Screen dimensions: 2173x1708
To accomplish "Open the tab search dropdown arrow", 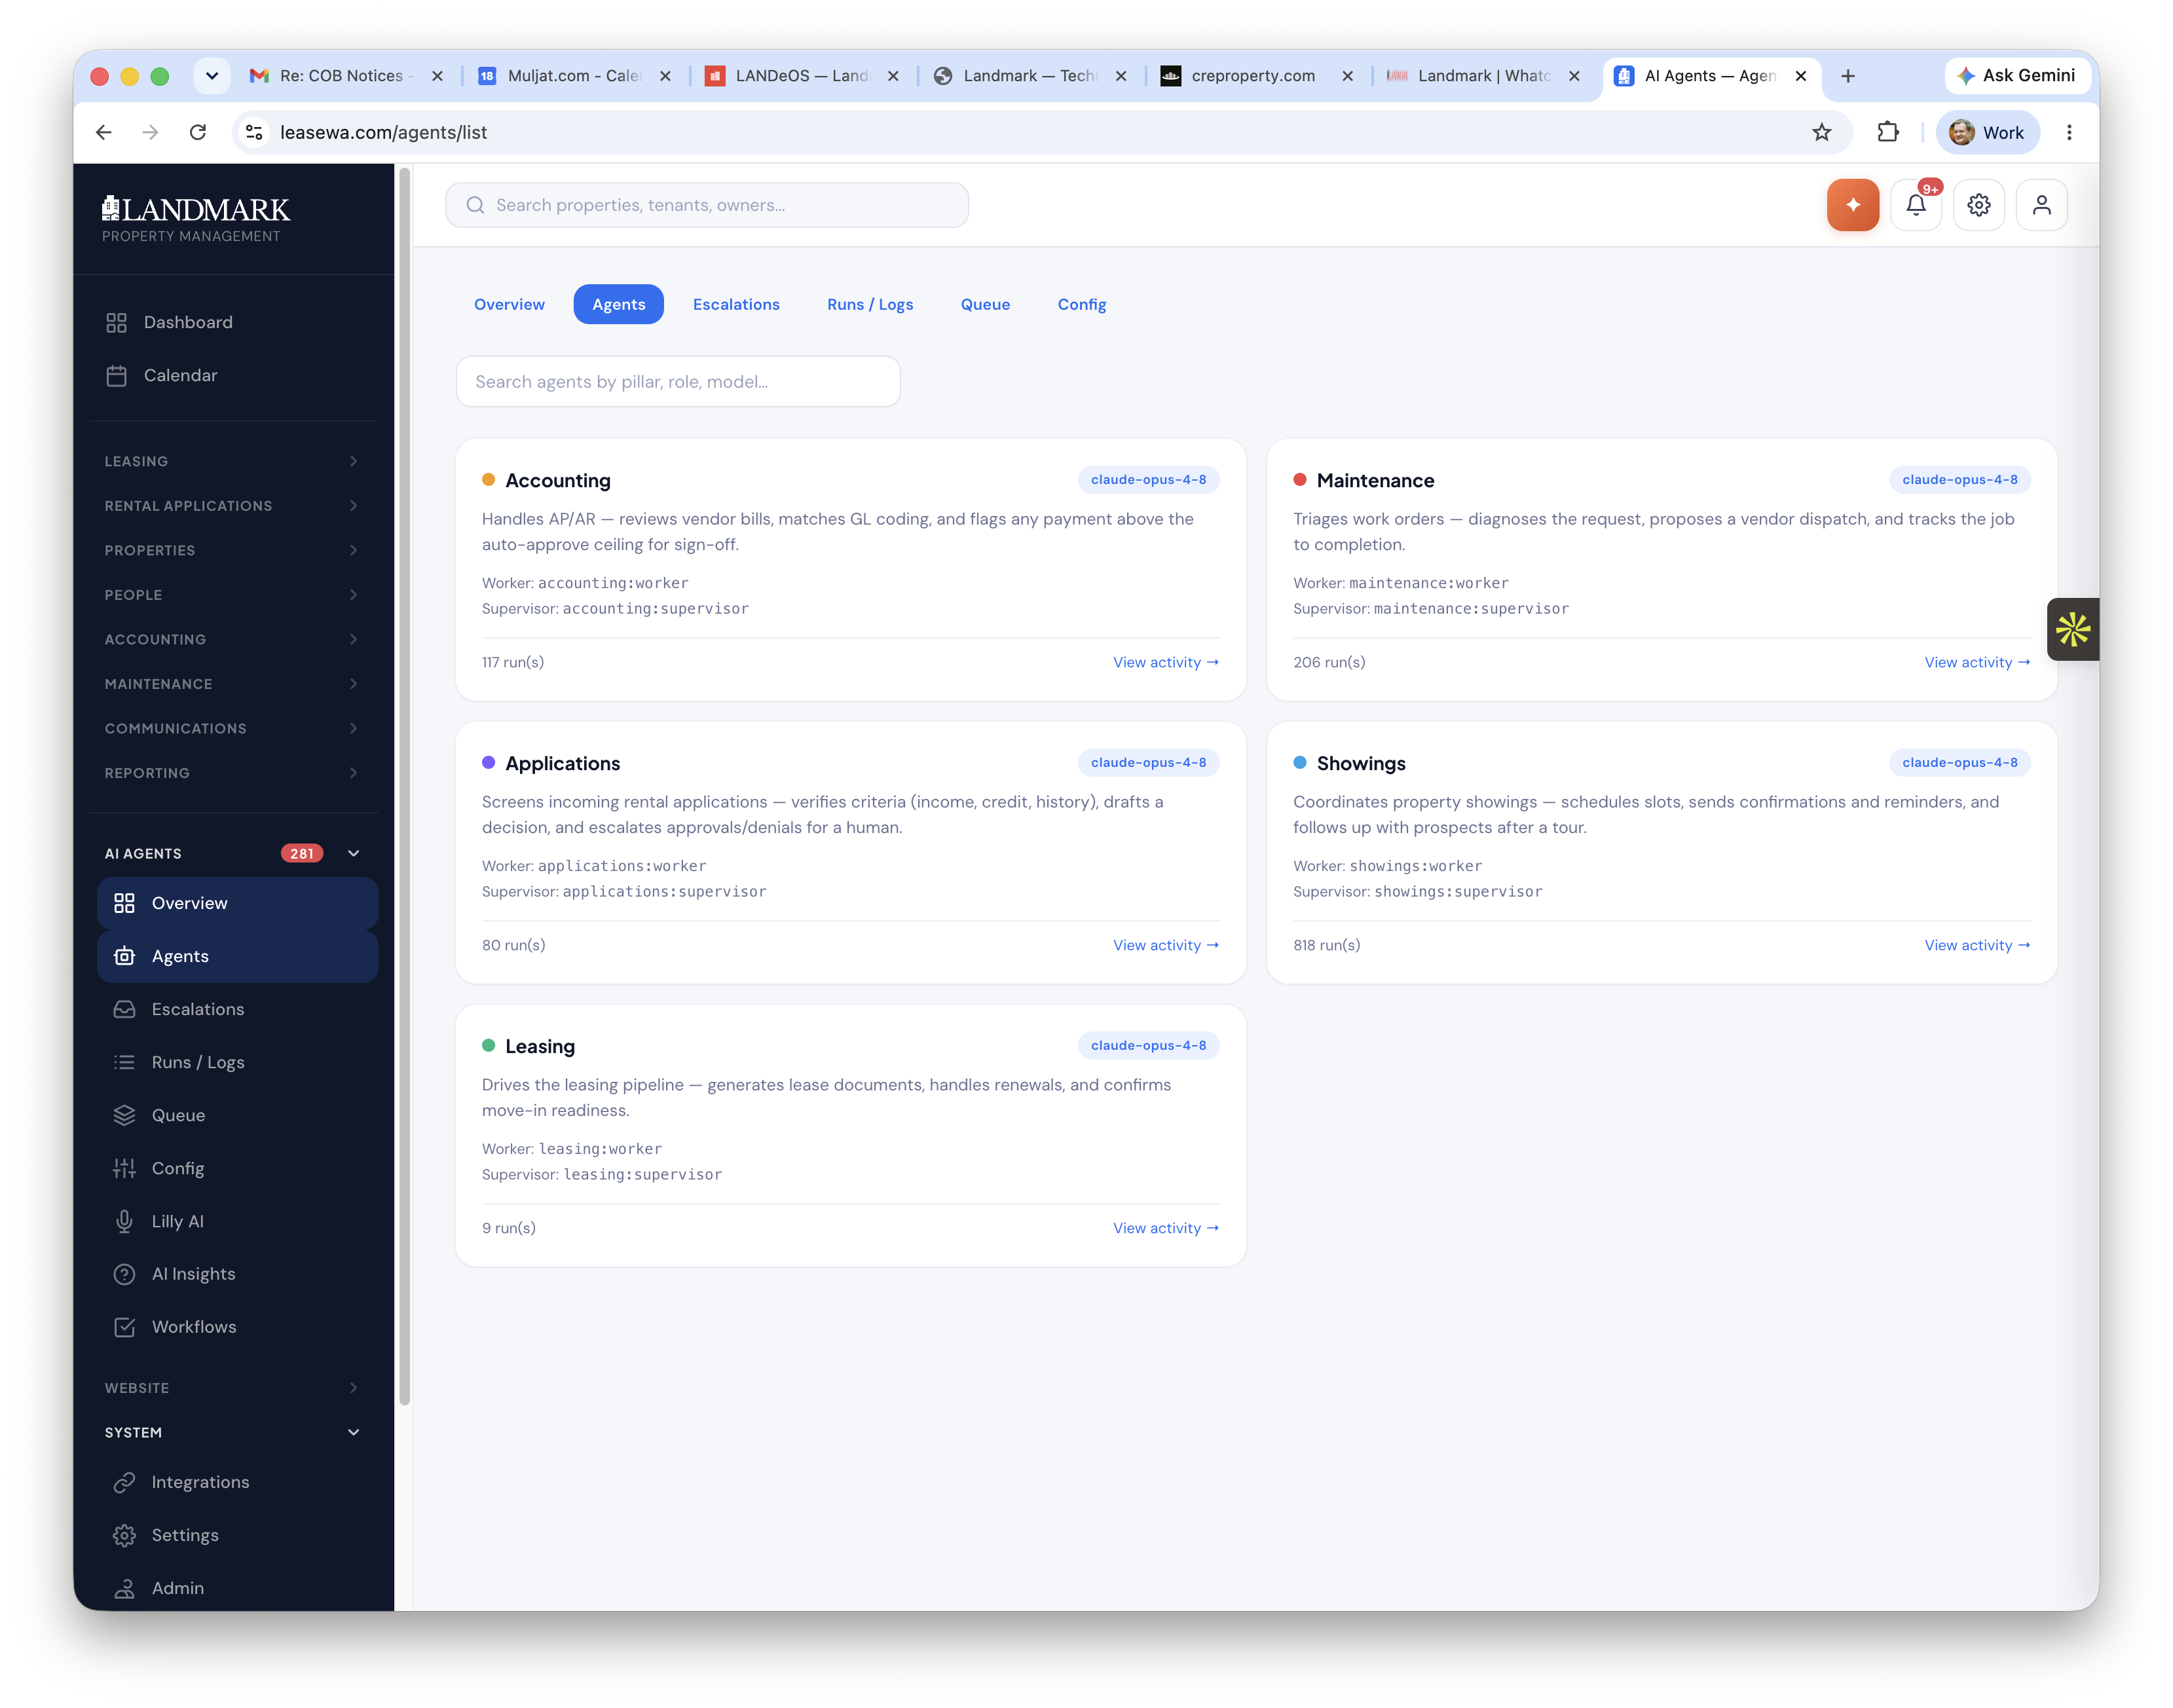I will click(x=212, y=76).
